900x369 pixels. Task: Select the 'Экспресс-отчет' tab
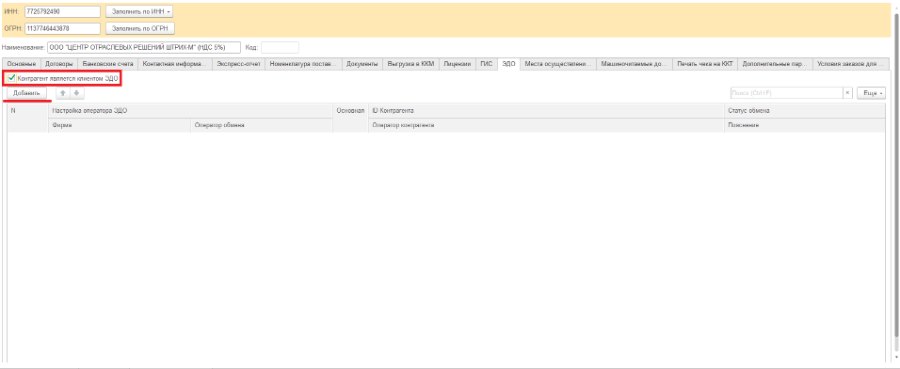(x=238, y=64)
